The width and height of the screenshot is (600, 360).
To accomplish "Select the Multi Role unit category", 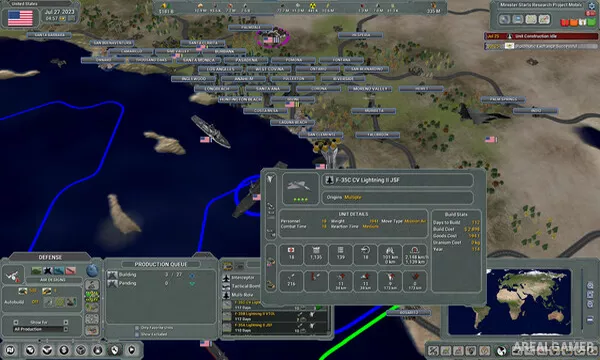I will pyautogui.click(x=241, y=295).
